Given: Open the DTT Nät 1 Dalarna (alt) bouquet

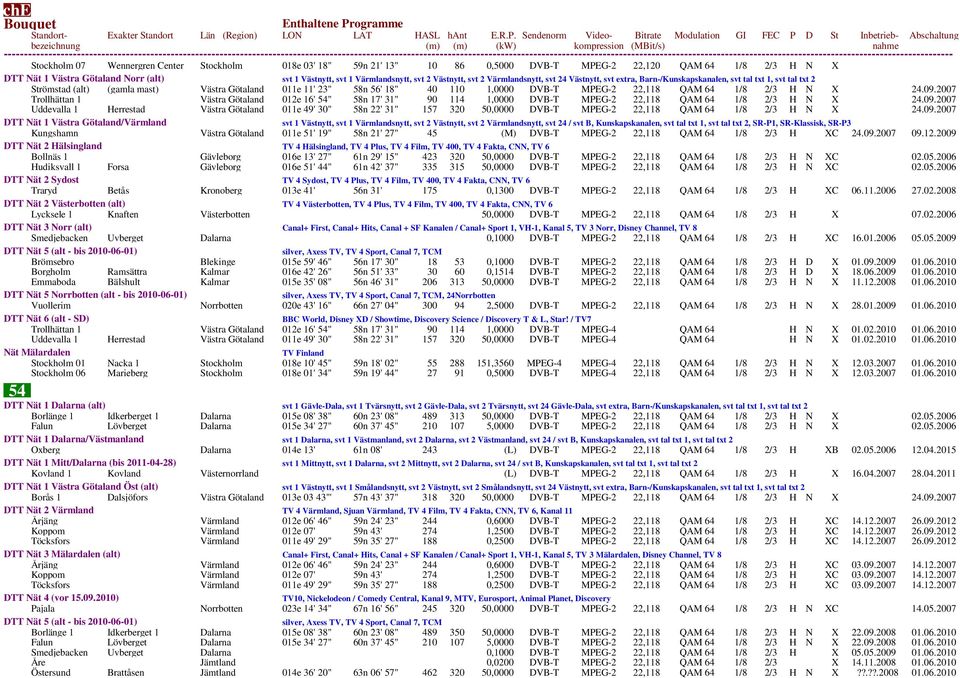Looking at the screenshot, I should click(x=54, y=405).
